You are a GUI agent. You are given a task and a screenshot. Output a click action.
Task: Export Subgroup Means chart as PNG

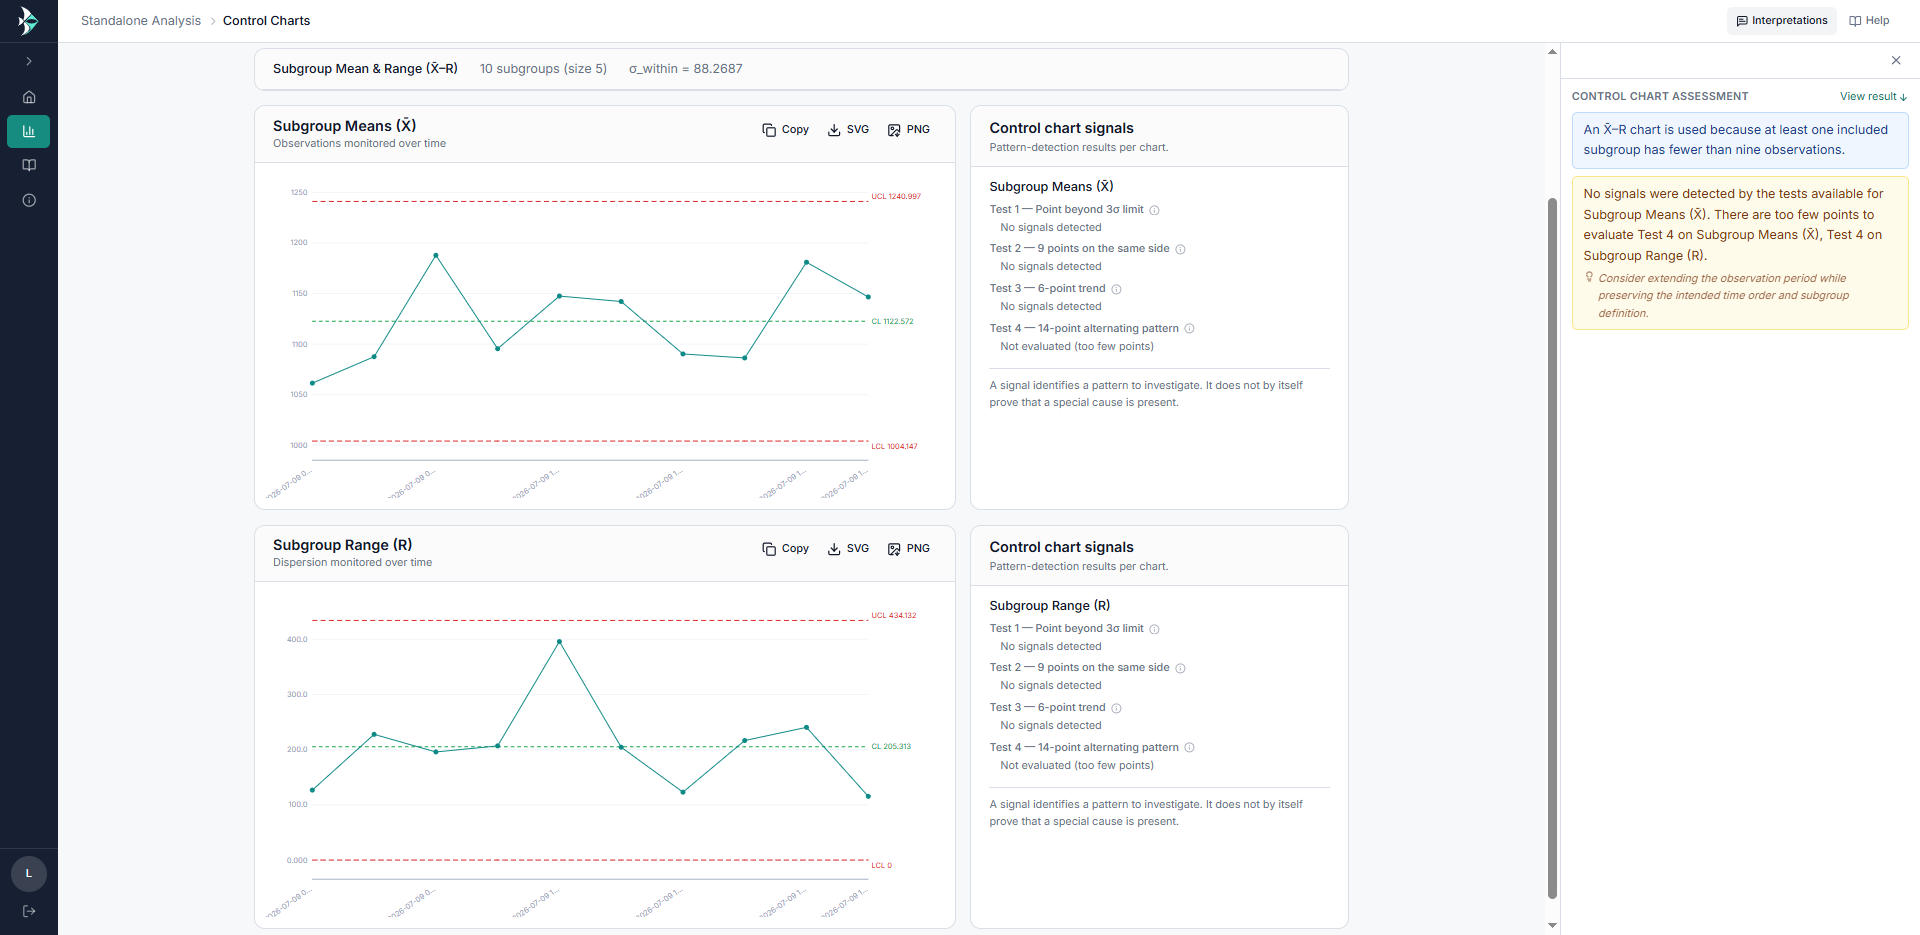[x=908, y=130]
